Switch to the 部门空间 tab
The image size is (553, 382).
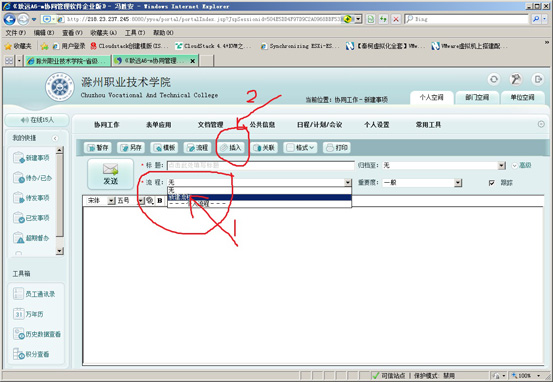tap(477, 97)
